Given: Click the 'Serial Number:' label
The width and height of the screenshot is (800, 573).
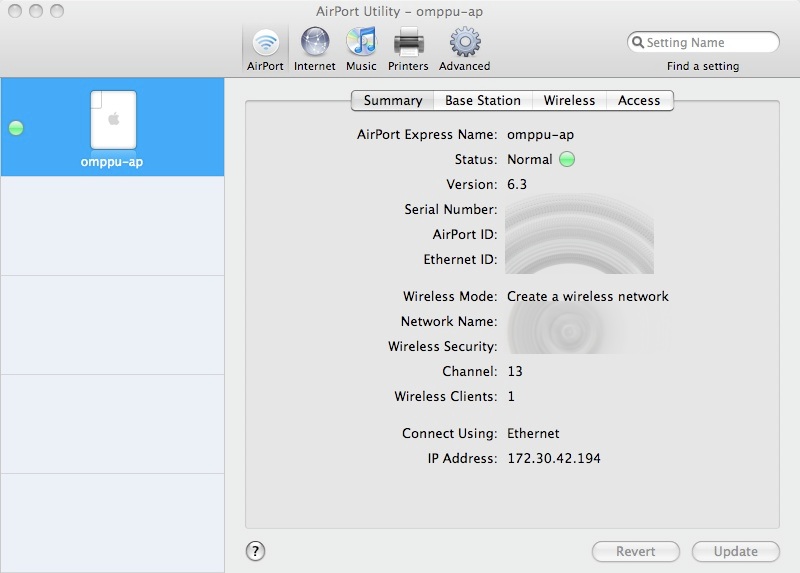Looking at the screenshot, I should (x=451, y=209).
